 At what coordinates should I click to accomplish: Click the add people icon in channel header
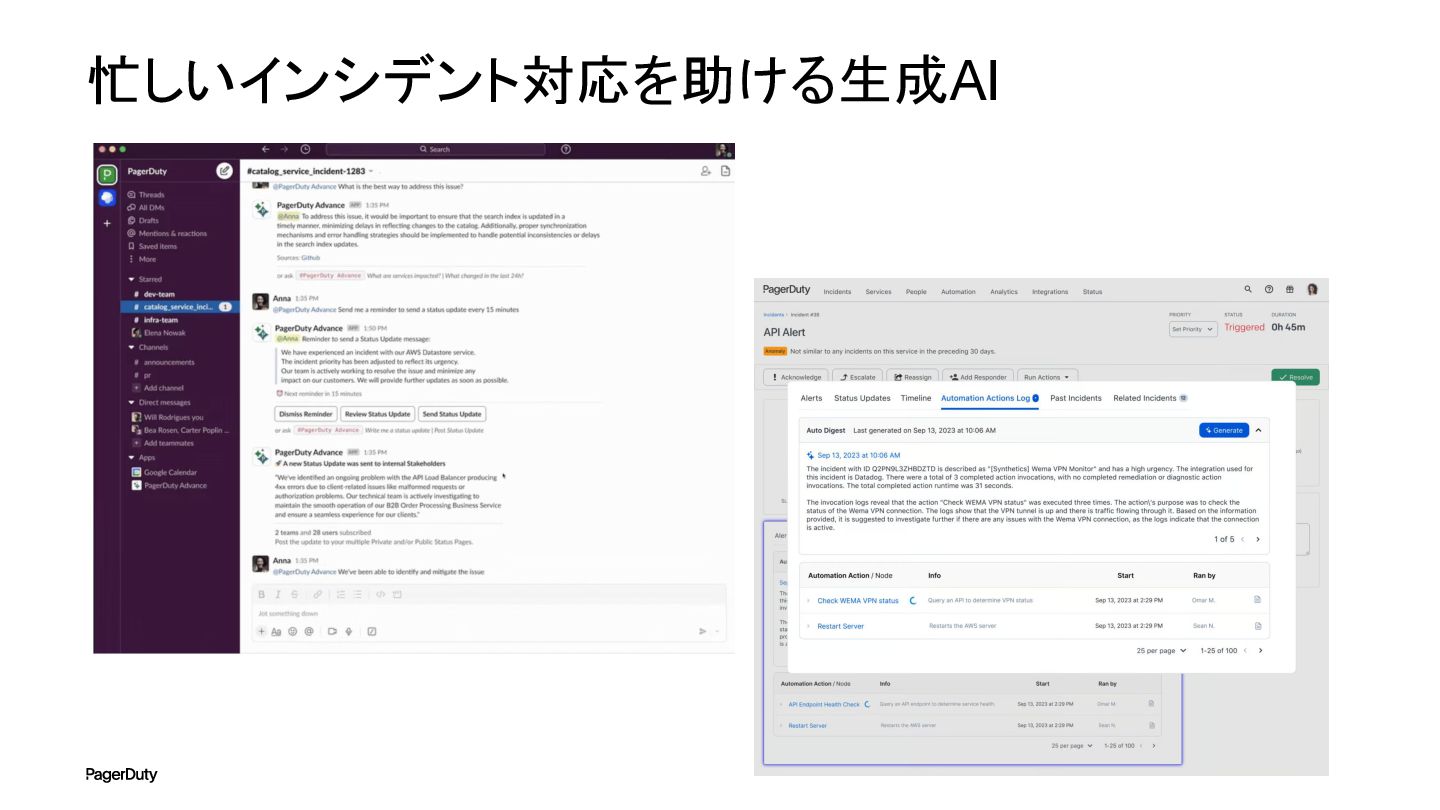pyautogui.click(x=706, y=171)
